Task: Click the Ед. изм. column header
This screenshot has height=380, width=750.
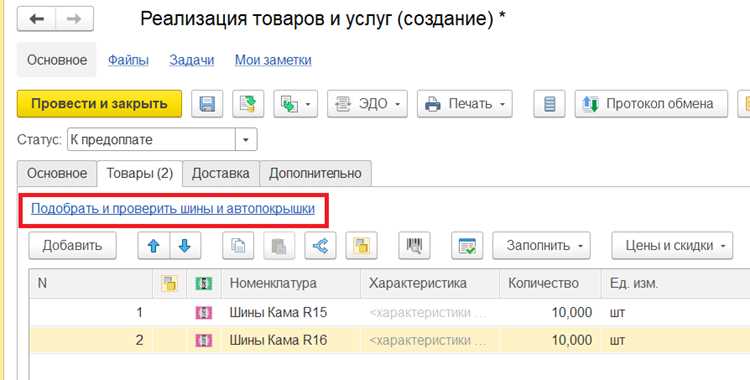Action: [675, 283]
